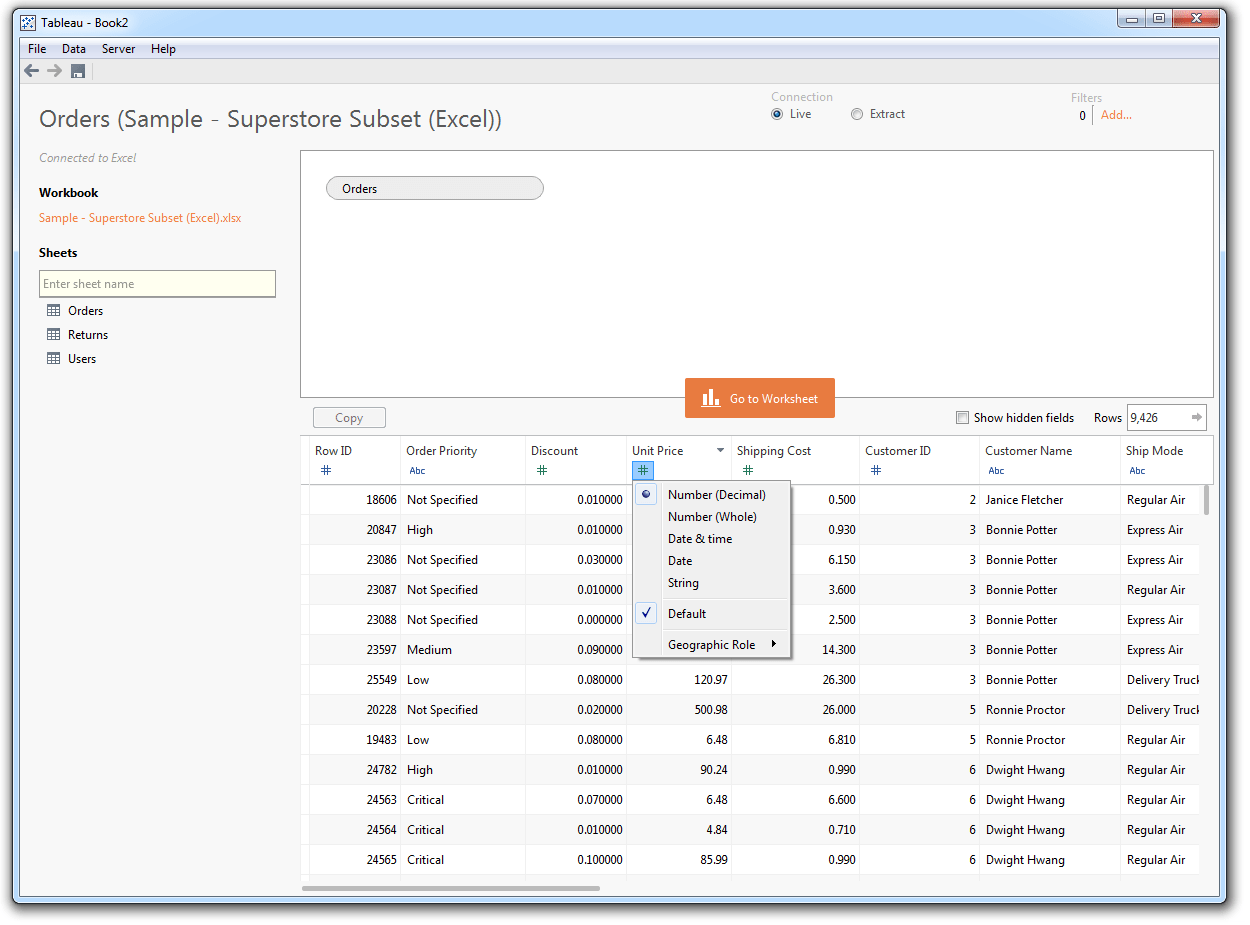This screenshot has height=925, width=1250.
Task: Toggle the Default checkmark menu option
Action: coord(711,613)
